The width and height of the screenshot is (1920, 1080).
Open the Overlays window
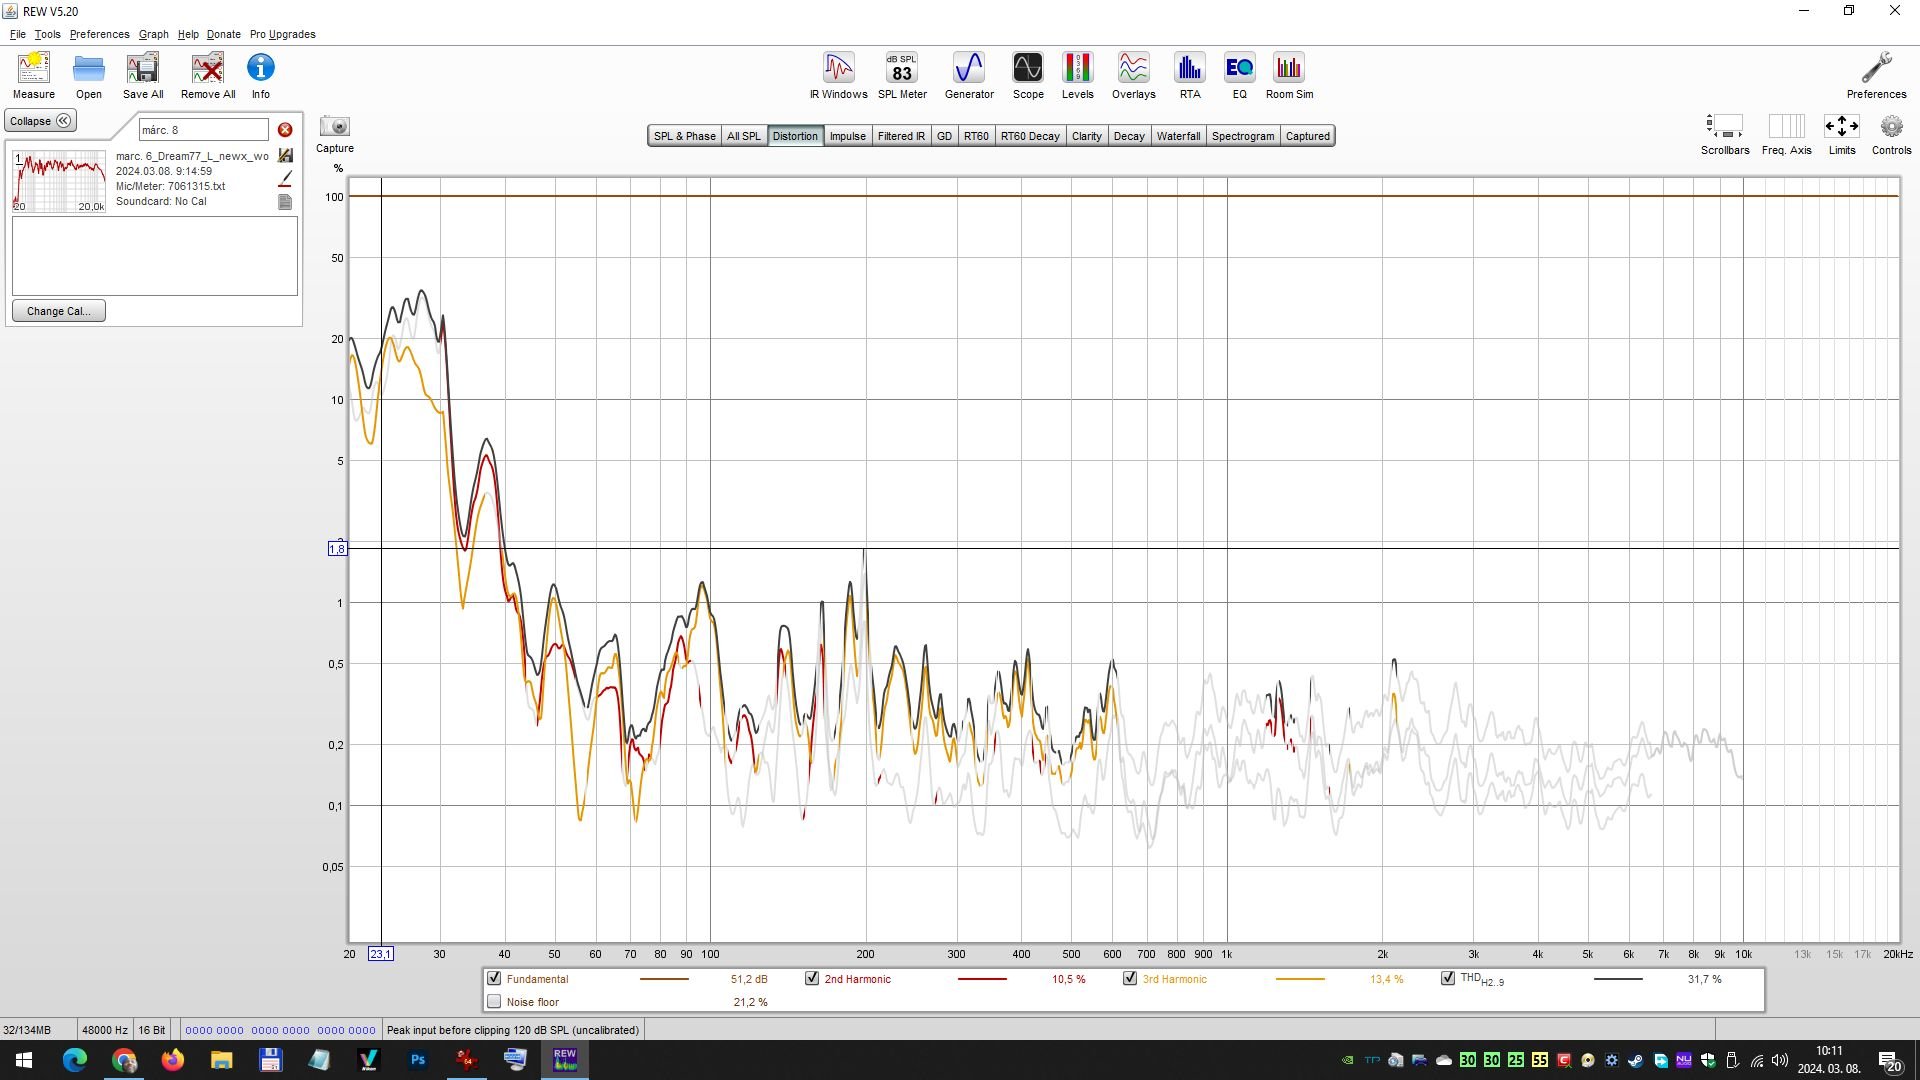click(x=1132, y=76)
